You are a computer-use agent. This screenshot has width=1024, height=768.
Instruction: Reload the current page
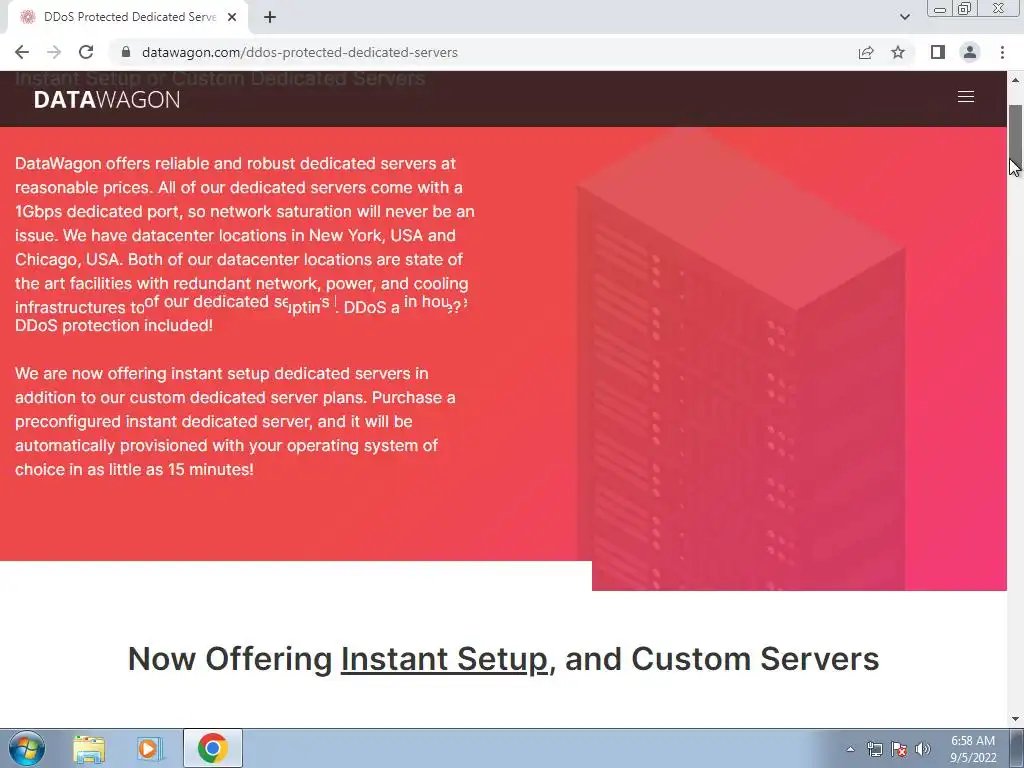pos(86,52)
